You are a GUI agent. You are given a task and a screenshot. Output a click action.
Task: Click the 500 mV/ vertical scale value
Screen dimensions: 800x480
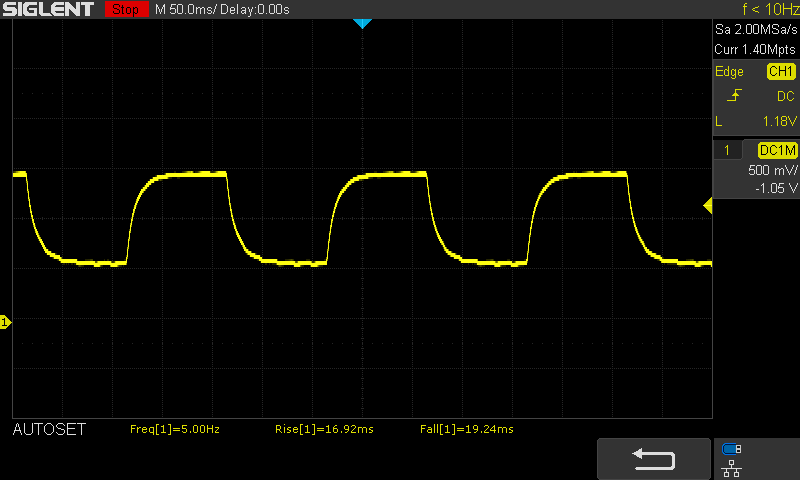click(x=772, y=170)
